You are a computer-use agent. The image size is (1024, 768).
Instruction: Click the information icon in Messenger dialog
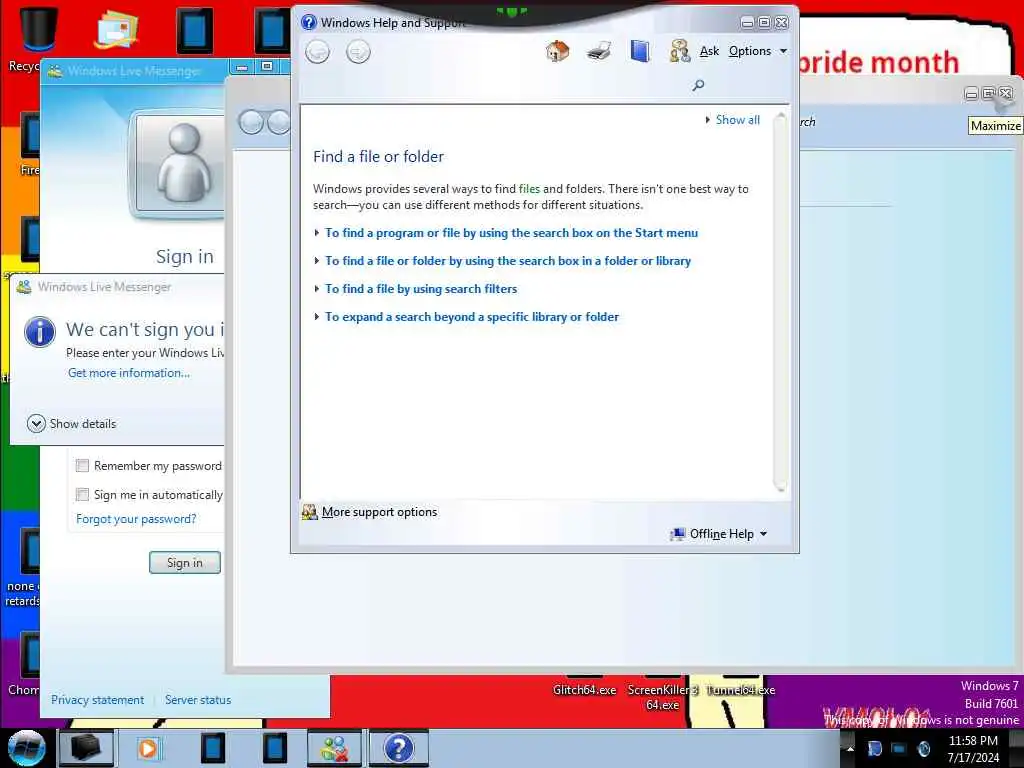coord(40,331)
